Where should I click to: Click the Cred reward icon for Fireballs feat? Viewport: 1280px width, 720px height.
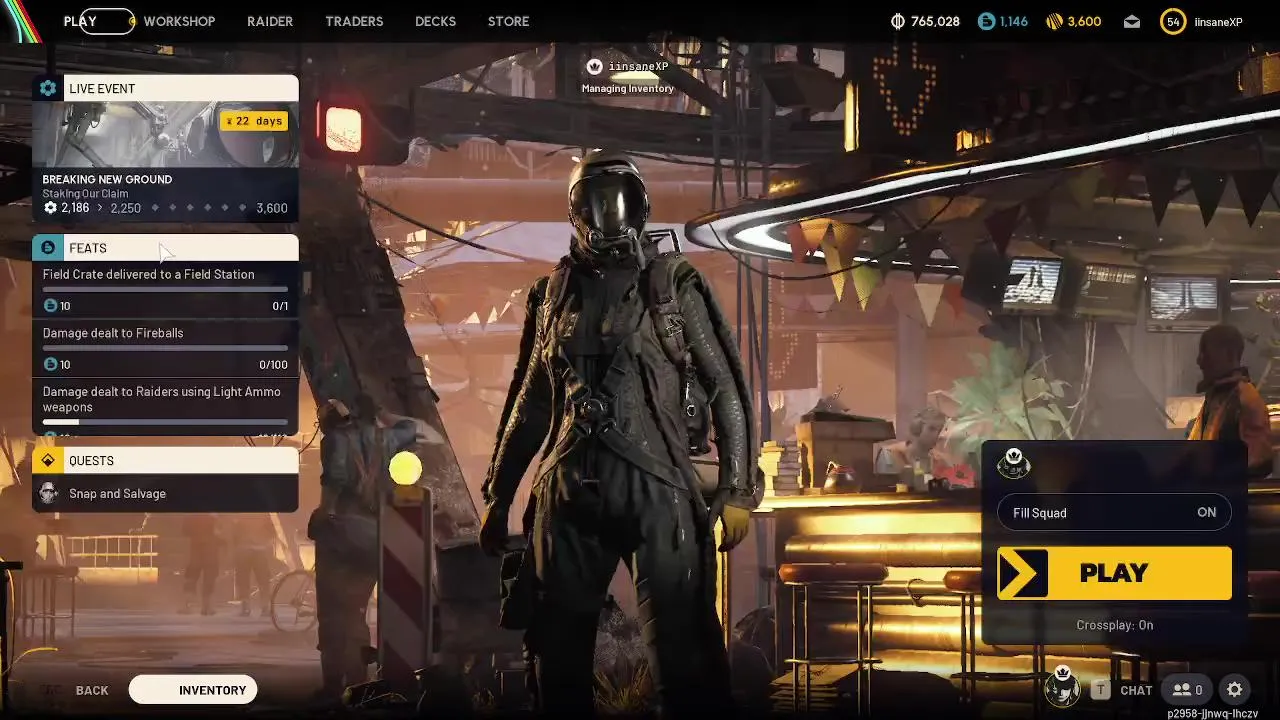50,364
